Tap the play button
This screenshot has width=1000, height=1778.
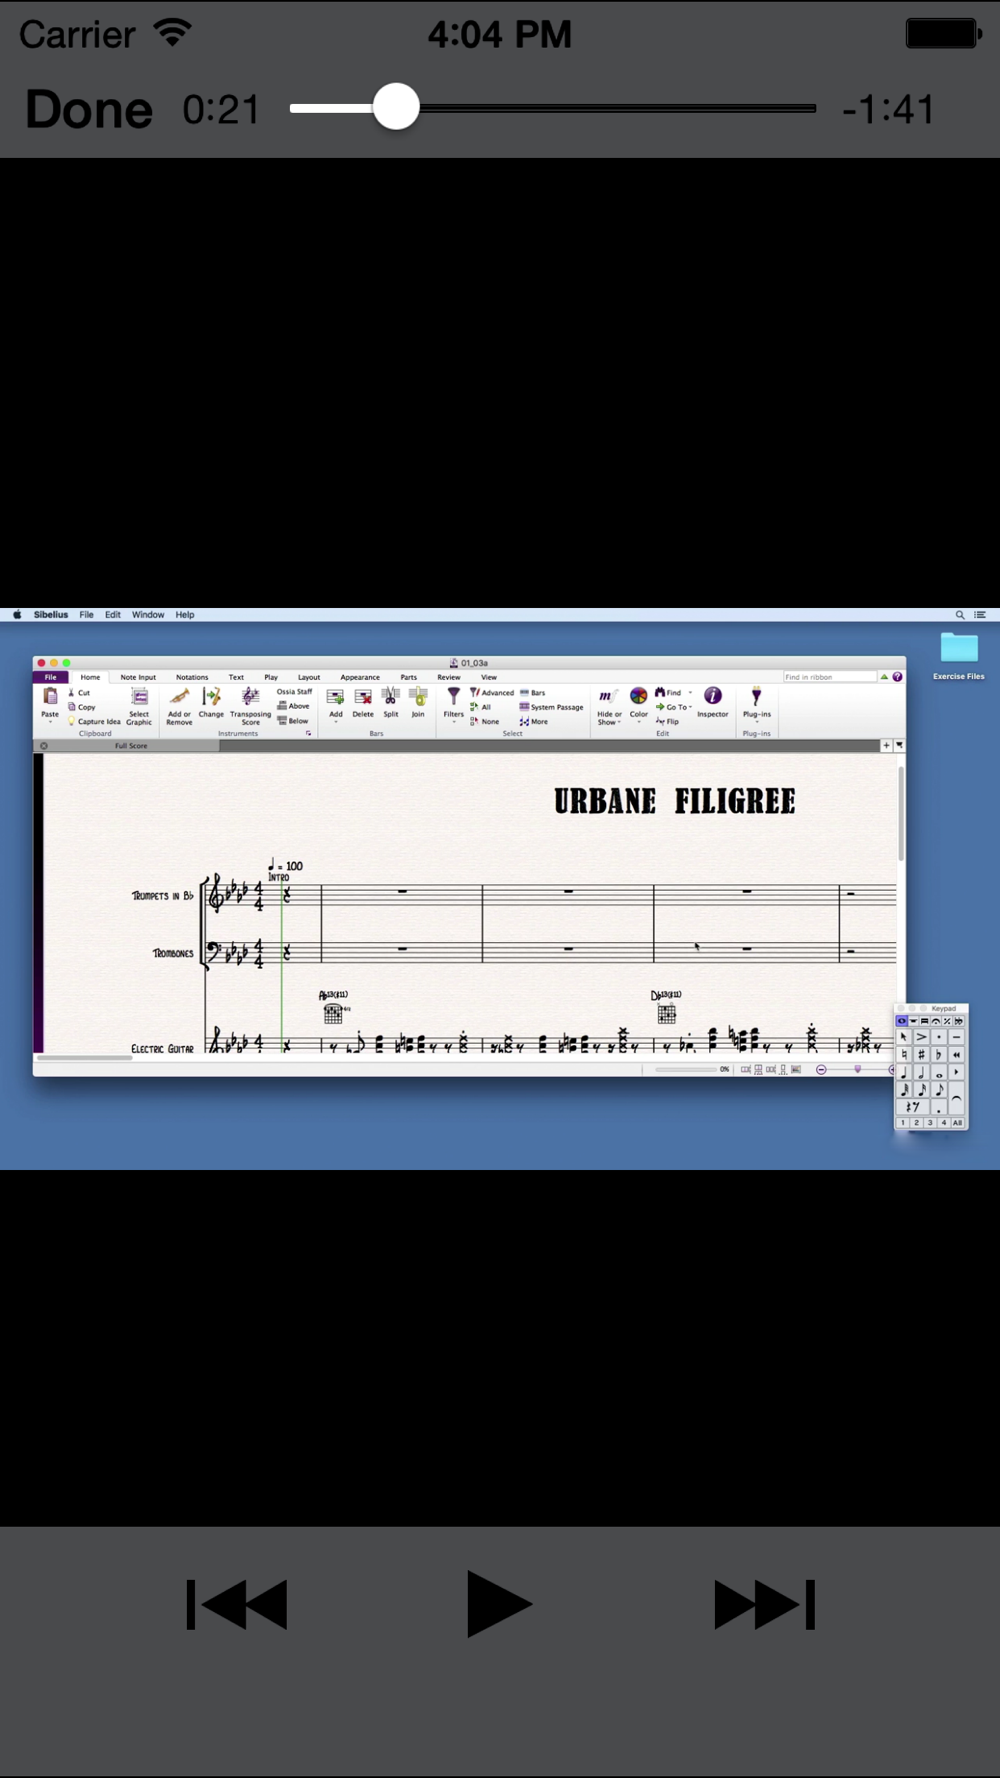coord(499,1604)
